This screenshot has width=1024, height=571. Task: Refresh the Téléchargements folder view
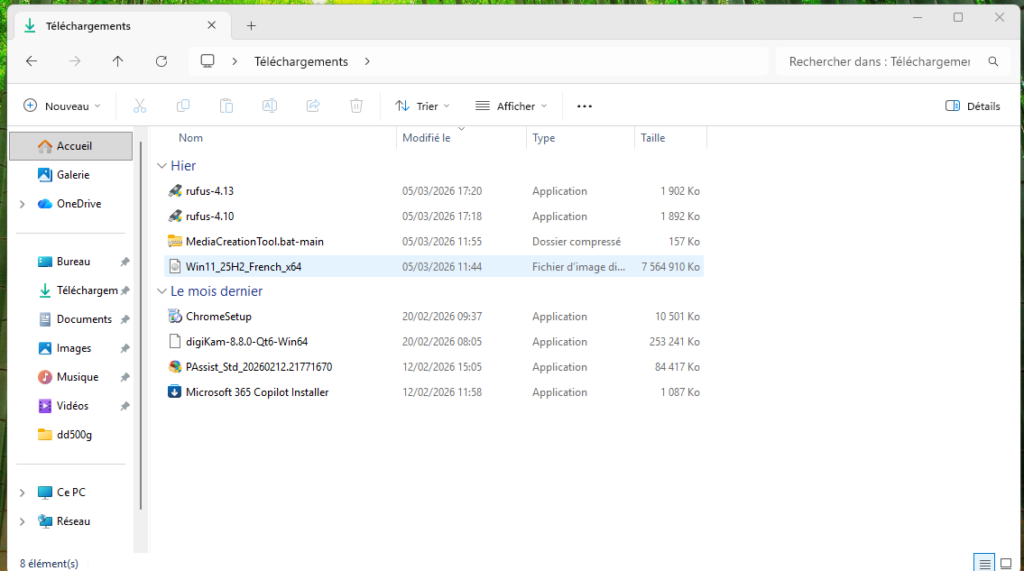tap(161, 61)
